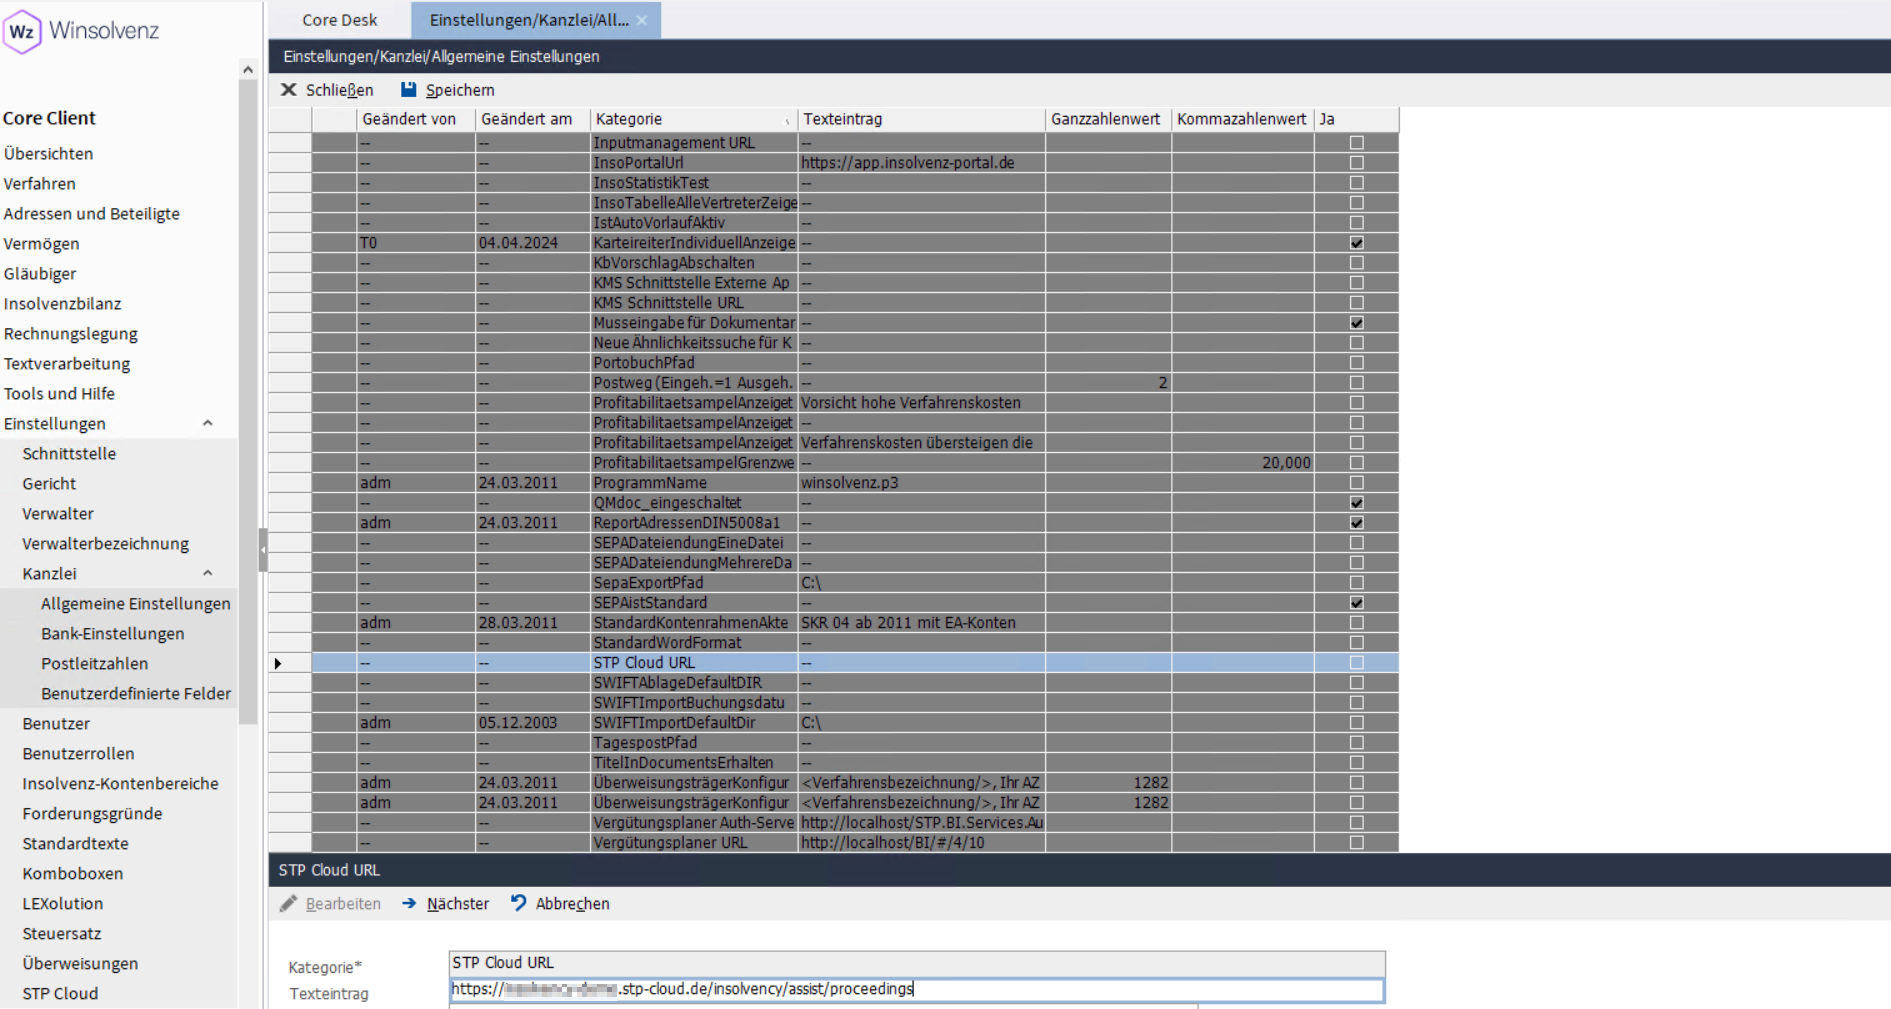Click the sidebar scroll-up arrow

(248, 70)
